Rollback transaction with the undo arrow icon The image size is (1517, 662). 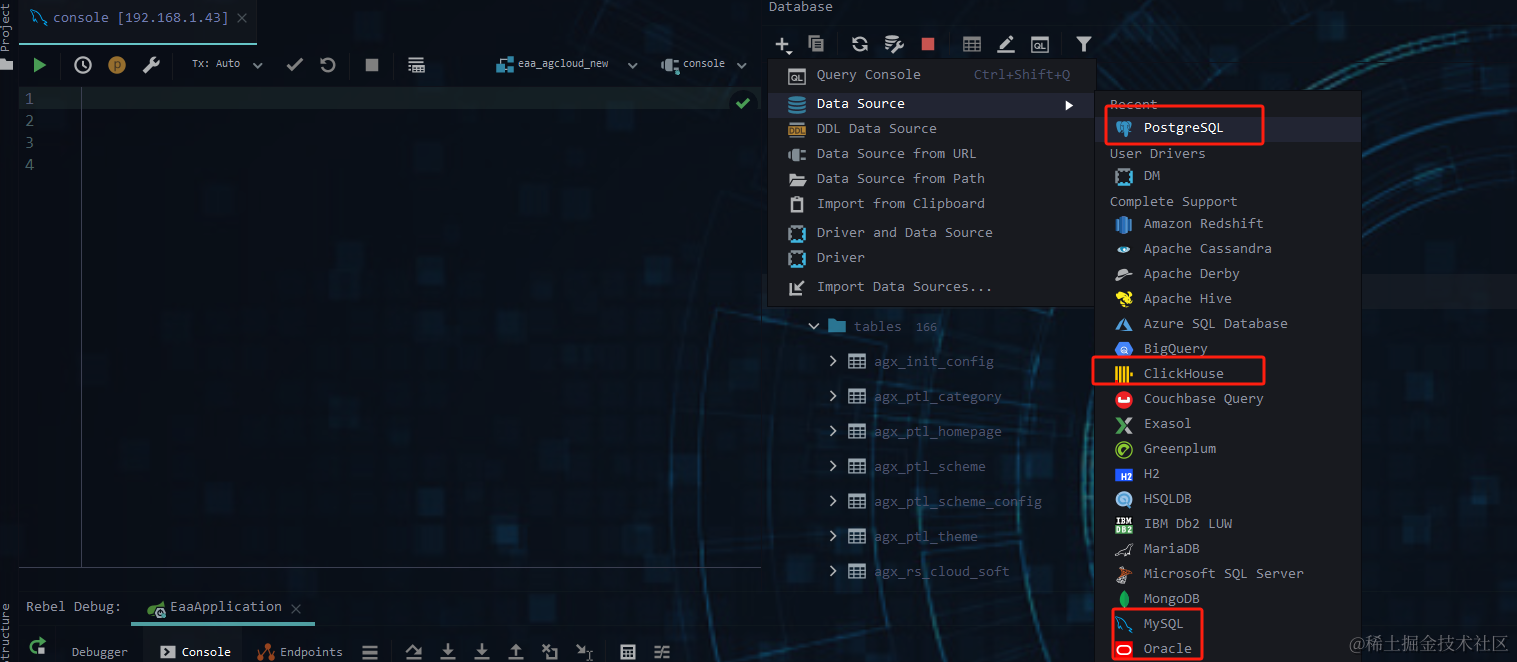point(328,65)
